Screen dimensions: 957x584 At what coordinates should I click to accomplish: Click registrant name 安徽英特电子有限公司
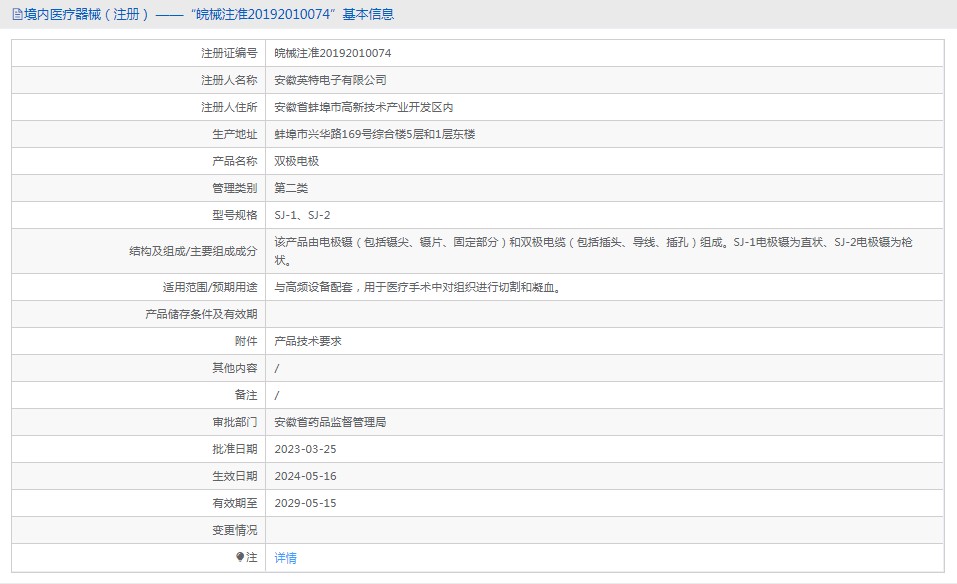coord(330,80)
